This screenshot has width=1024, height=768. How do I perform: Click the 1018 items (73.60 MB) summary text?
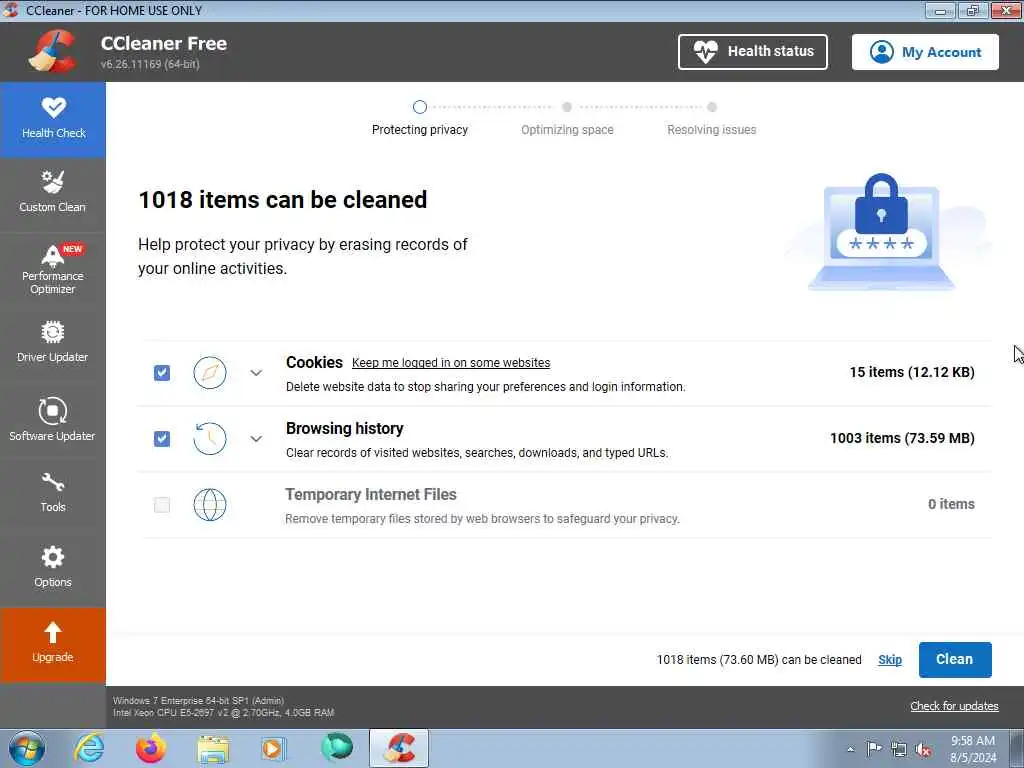[x=759, y=660]
